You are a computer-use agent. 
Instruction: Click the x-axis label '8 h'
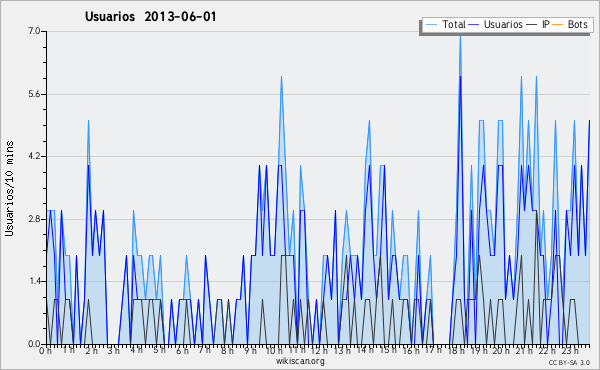[227, 350]
